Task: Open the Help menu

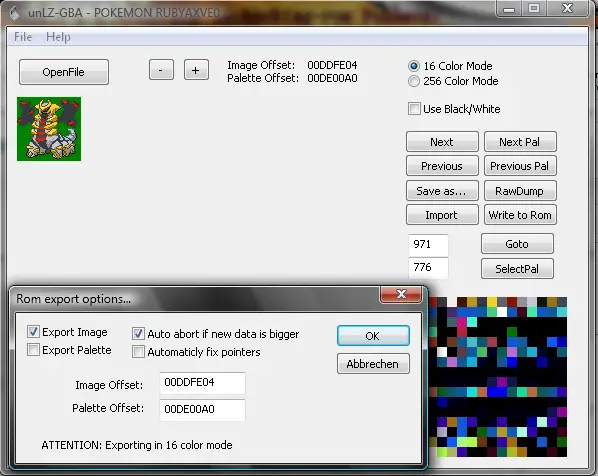Action: tap(58, 37)
